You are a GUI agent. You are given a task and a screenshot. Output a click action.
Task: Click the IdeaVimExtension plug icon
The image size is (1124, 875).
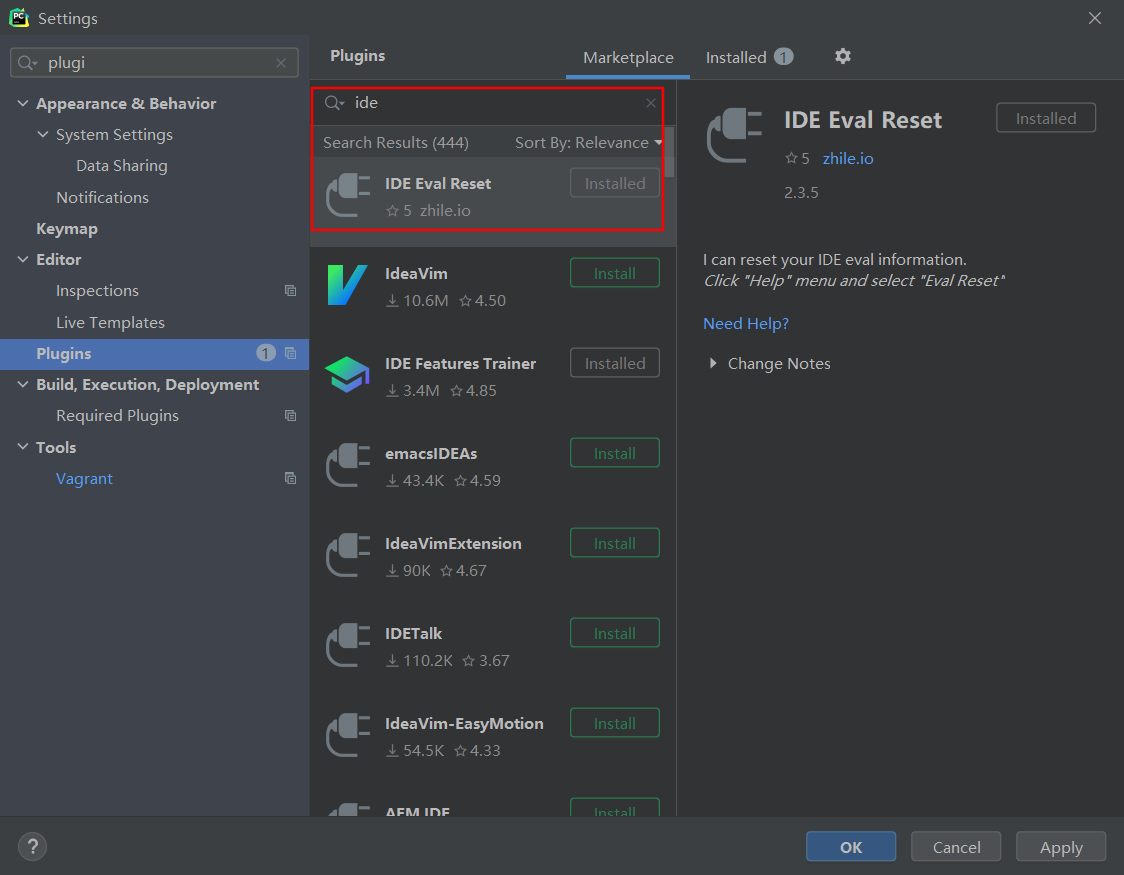tap(348, 555)
